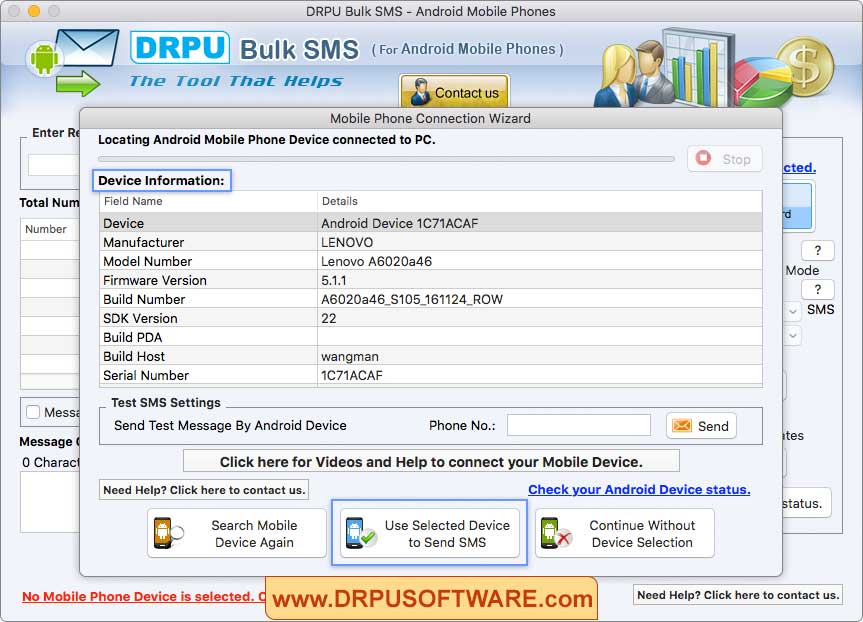Click the device search progress bar
This screenshot has width=863, height=622.
coord(386,159)
